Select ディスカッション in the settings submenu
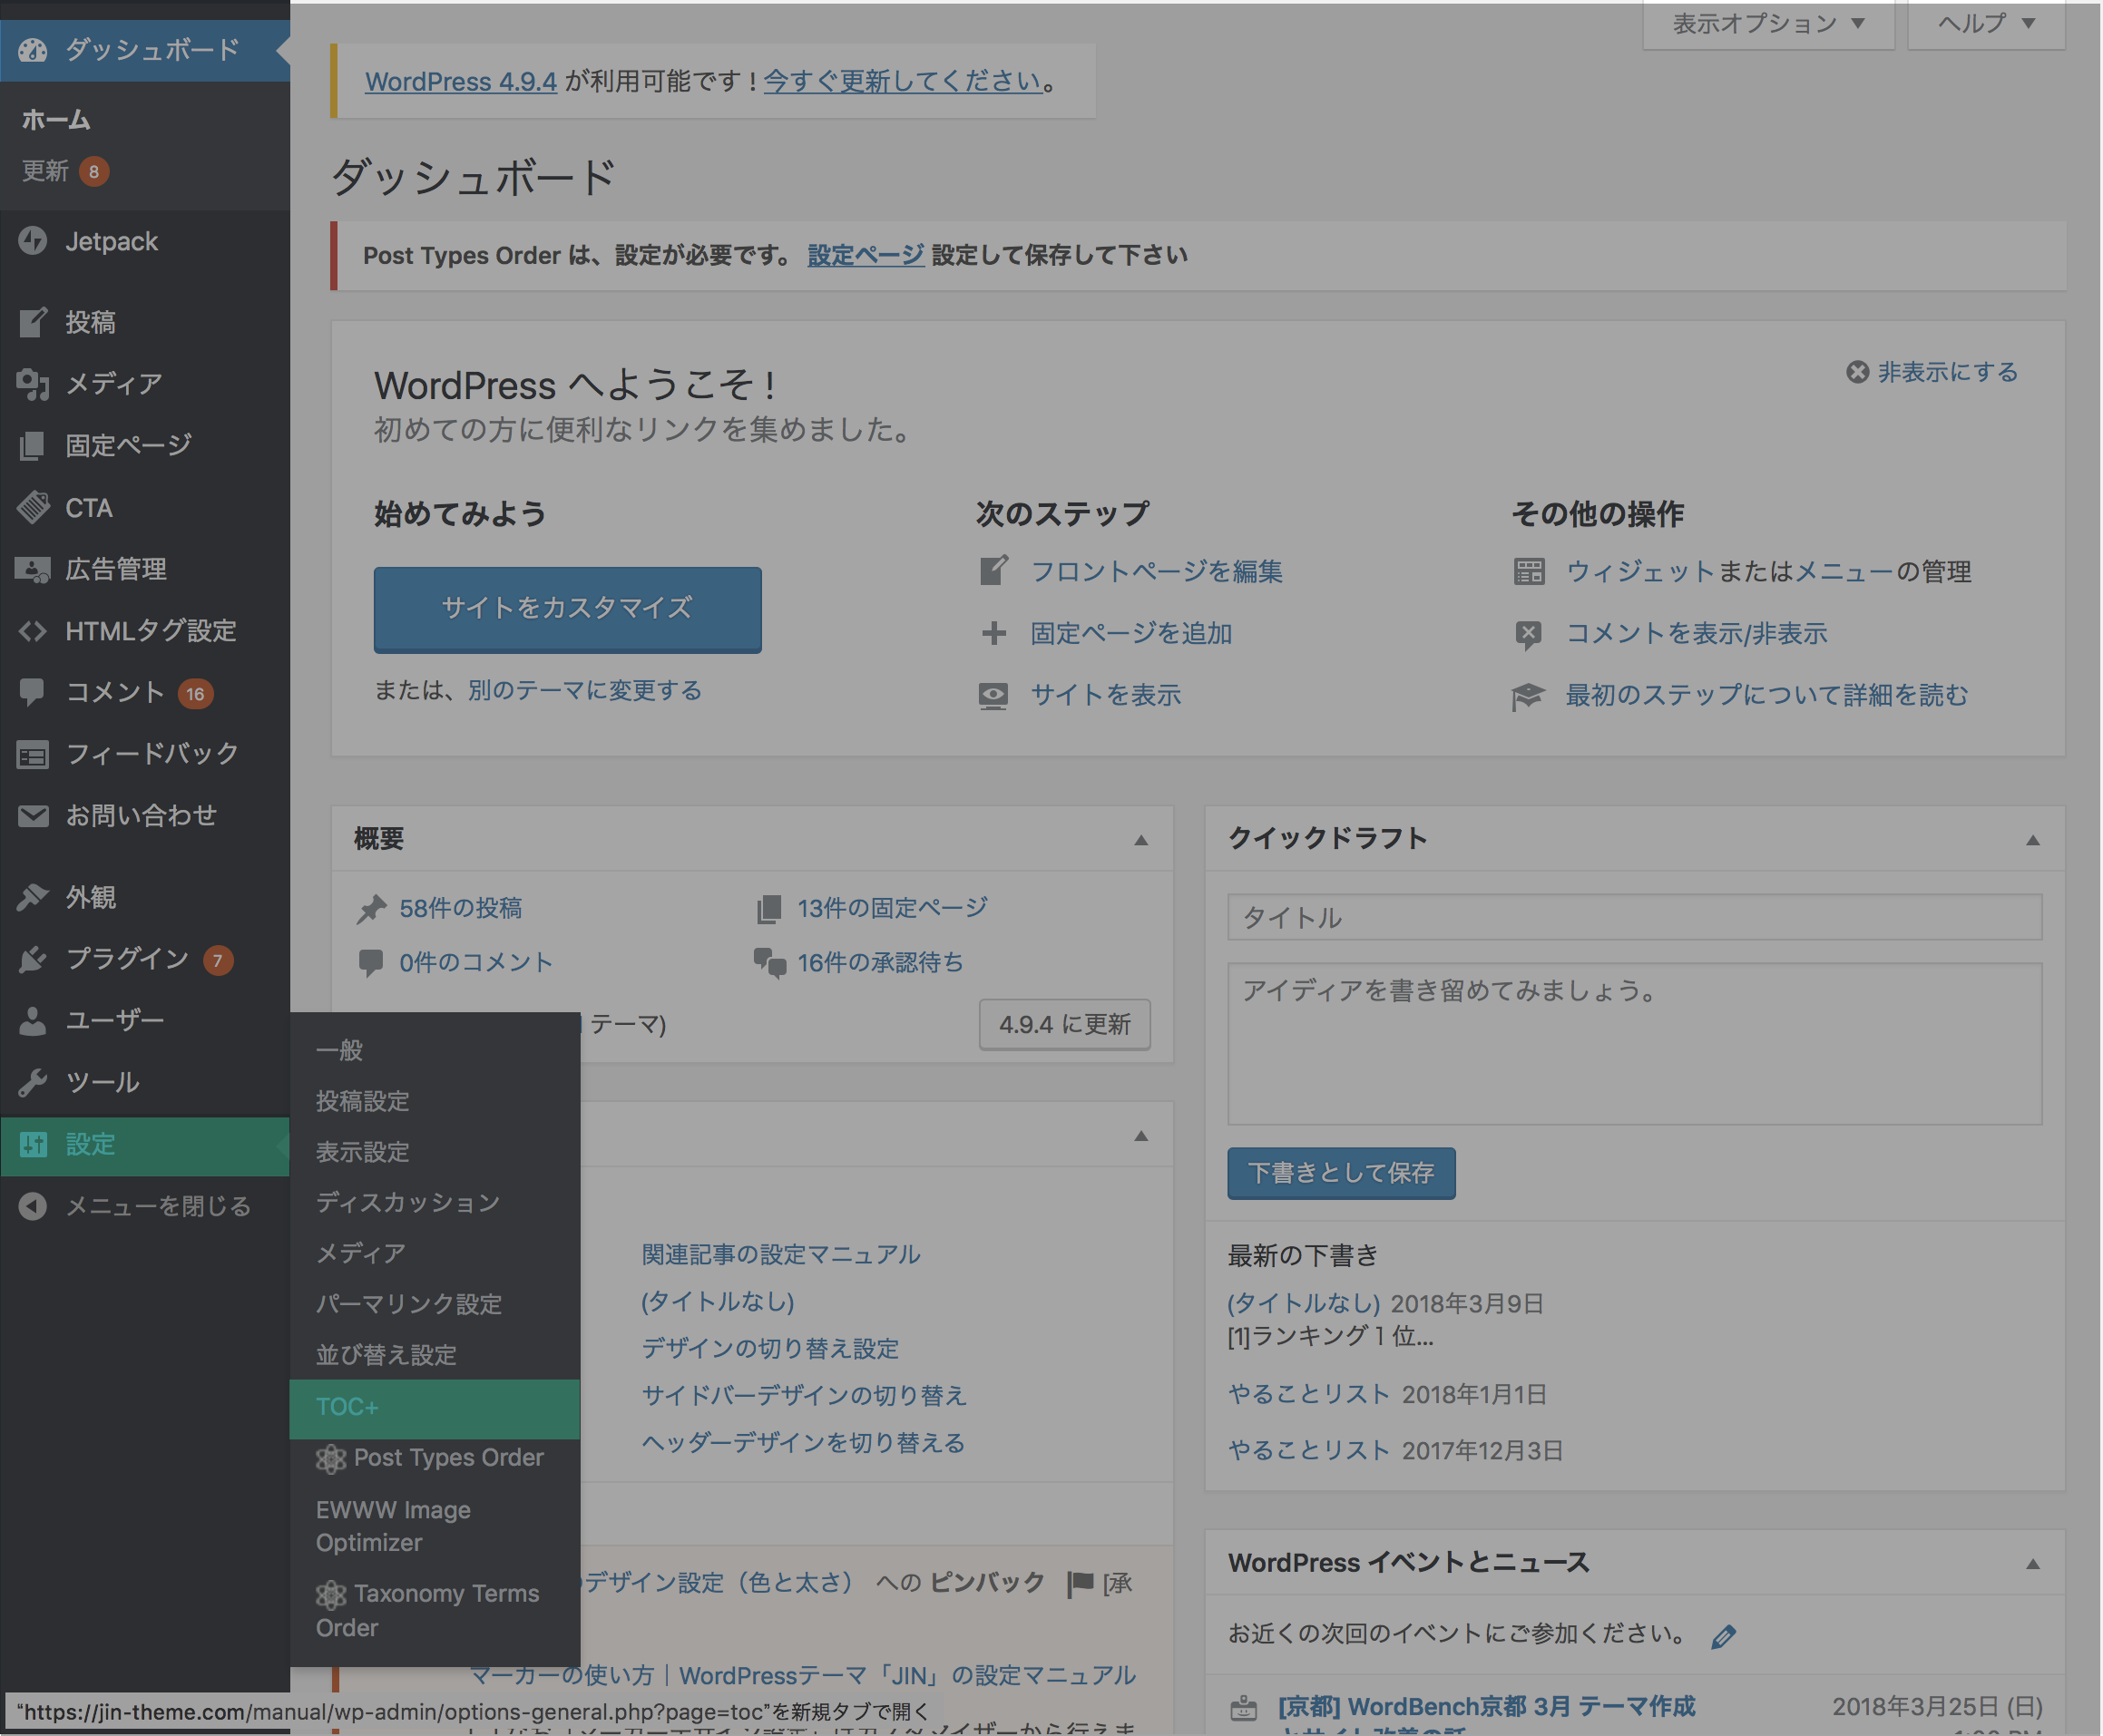 (x=434, y=1203)
